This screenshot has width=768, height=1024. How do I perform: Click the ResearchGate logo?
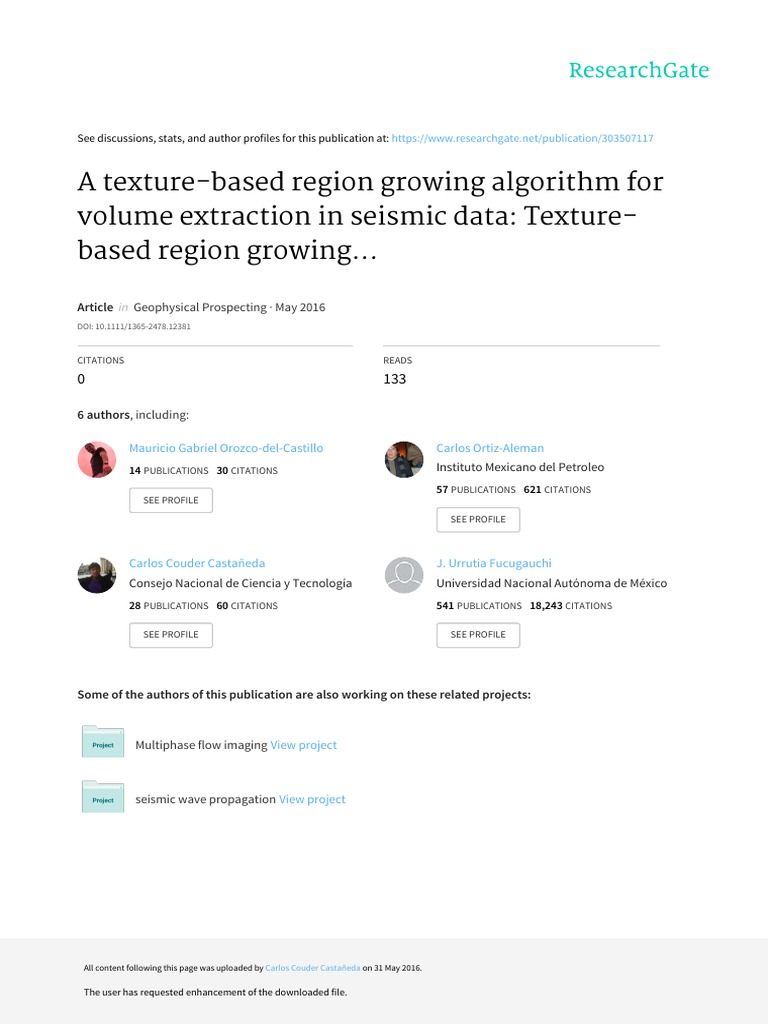pos(639,70)
